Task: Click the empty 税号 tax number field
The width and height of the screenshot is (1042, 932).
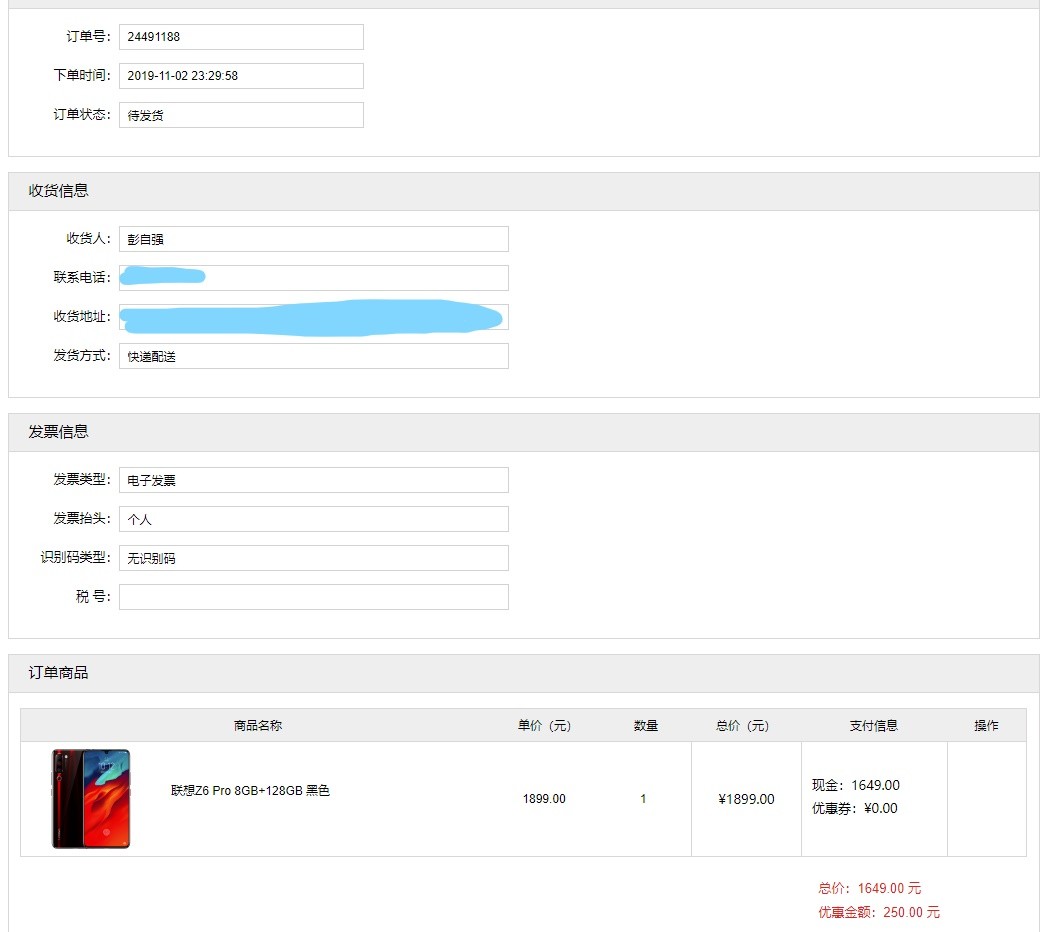Action: pyautogui.click(x=314, y=597)
